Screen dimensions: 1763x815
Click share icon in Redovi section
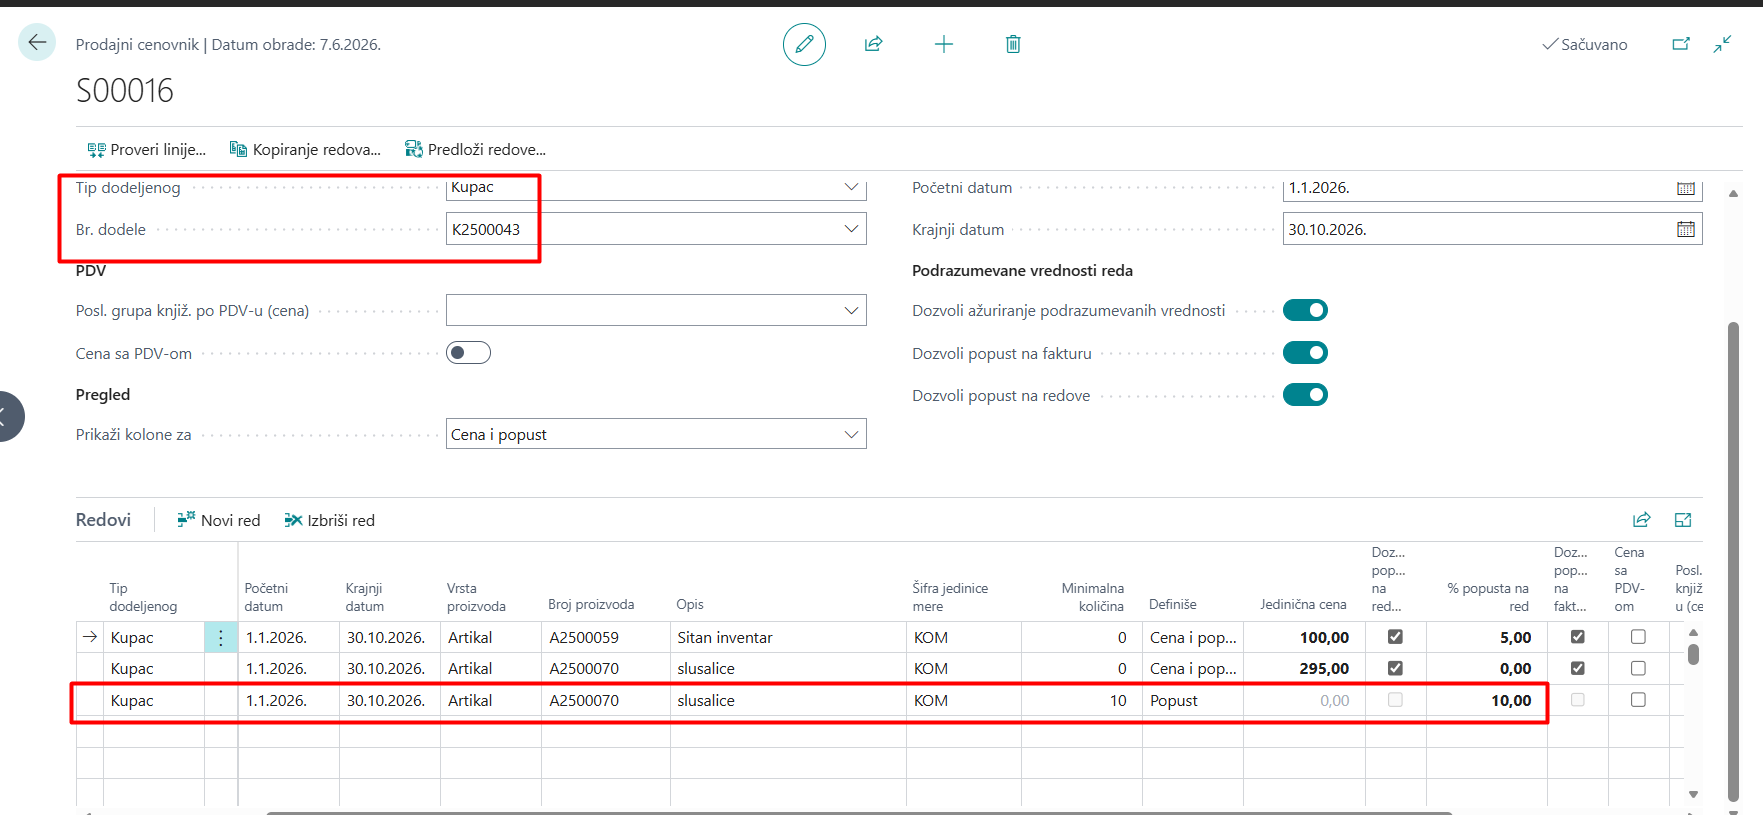click(1642, 520)
